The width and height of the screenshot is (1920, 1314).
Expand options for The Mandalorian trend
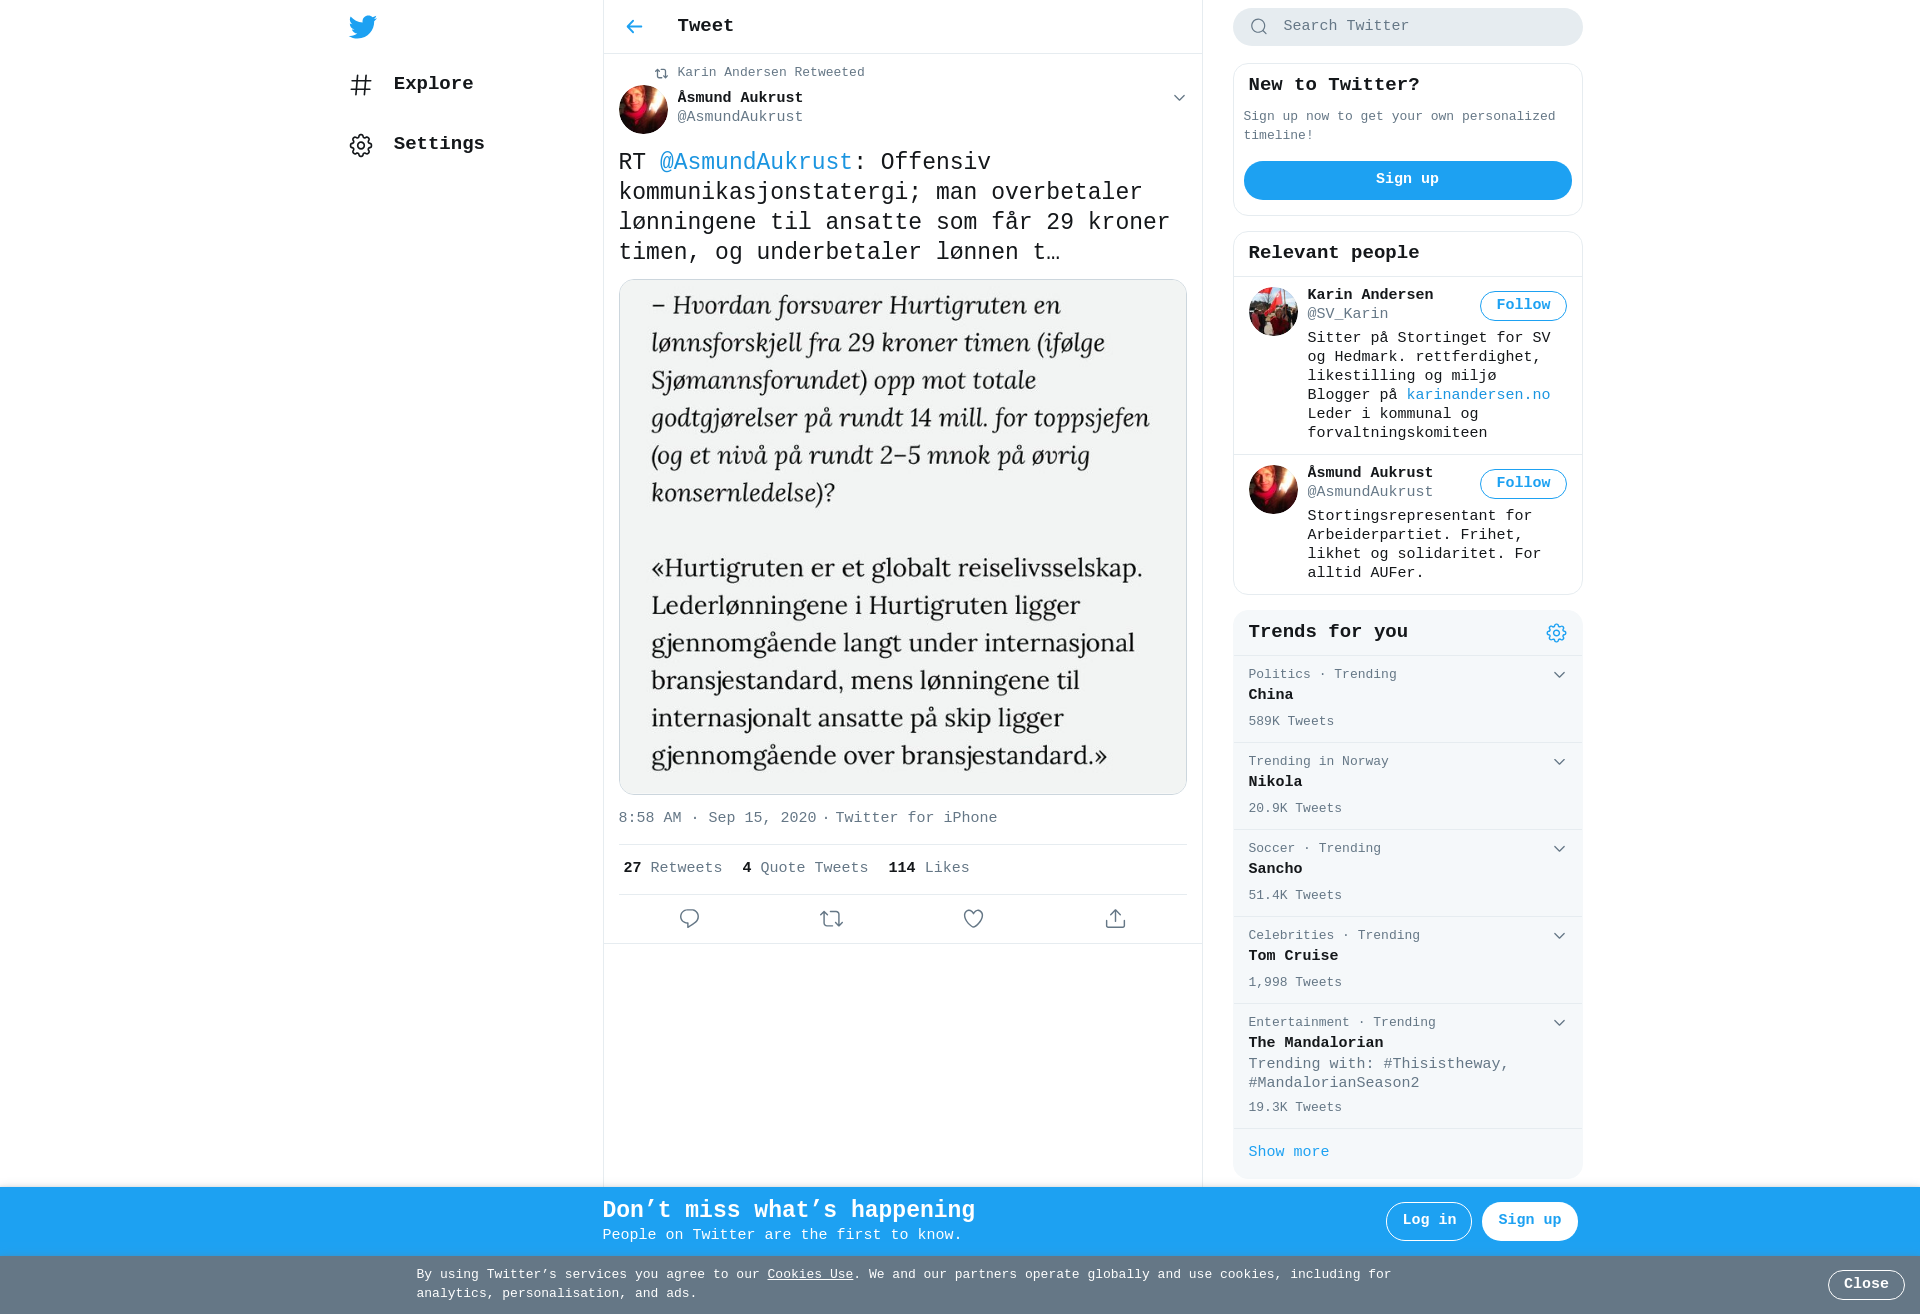tap(1559, 1023)
